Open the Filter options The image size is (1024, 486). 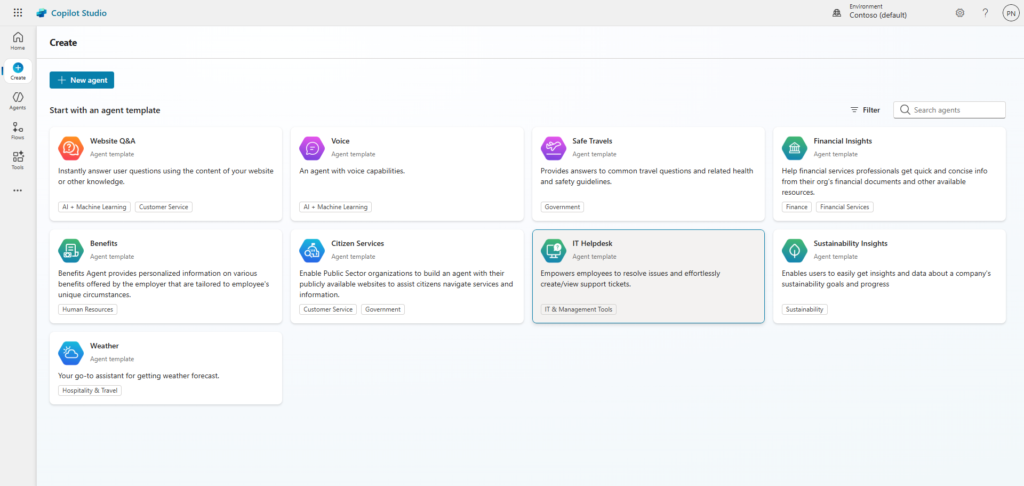point(865,110)
